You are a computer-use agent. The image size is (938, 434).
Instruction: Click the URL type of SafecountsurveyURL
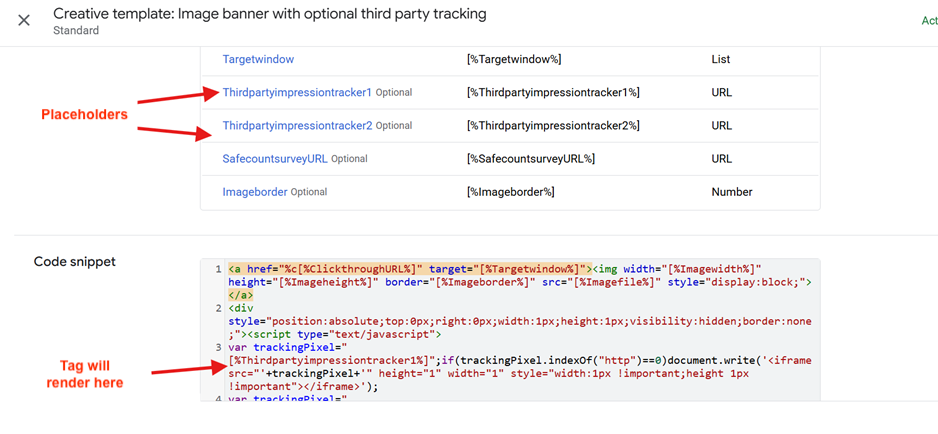coord(722,159)
